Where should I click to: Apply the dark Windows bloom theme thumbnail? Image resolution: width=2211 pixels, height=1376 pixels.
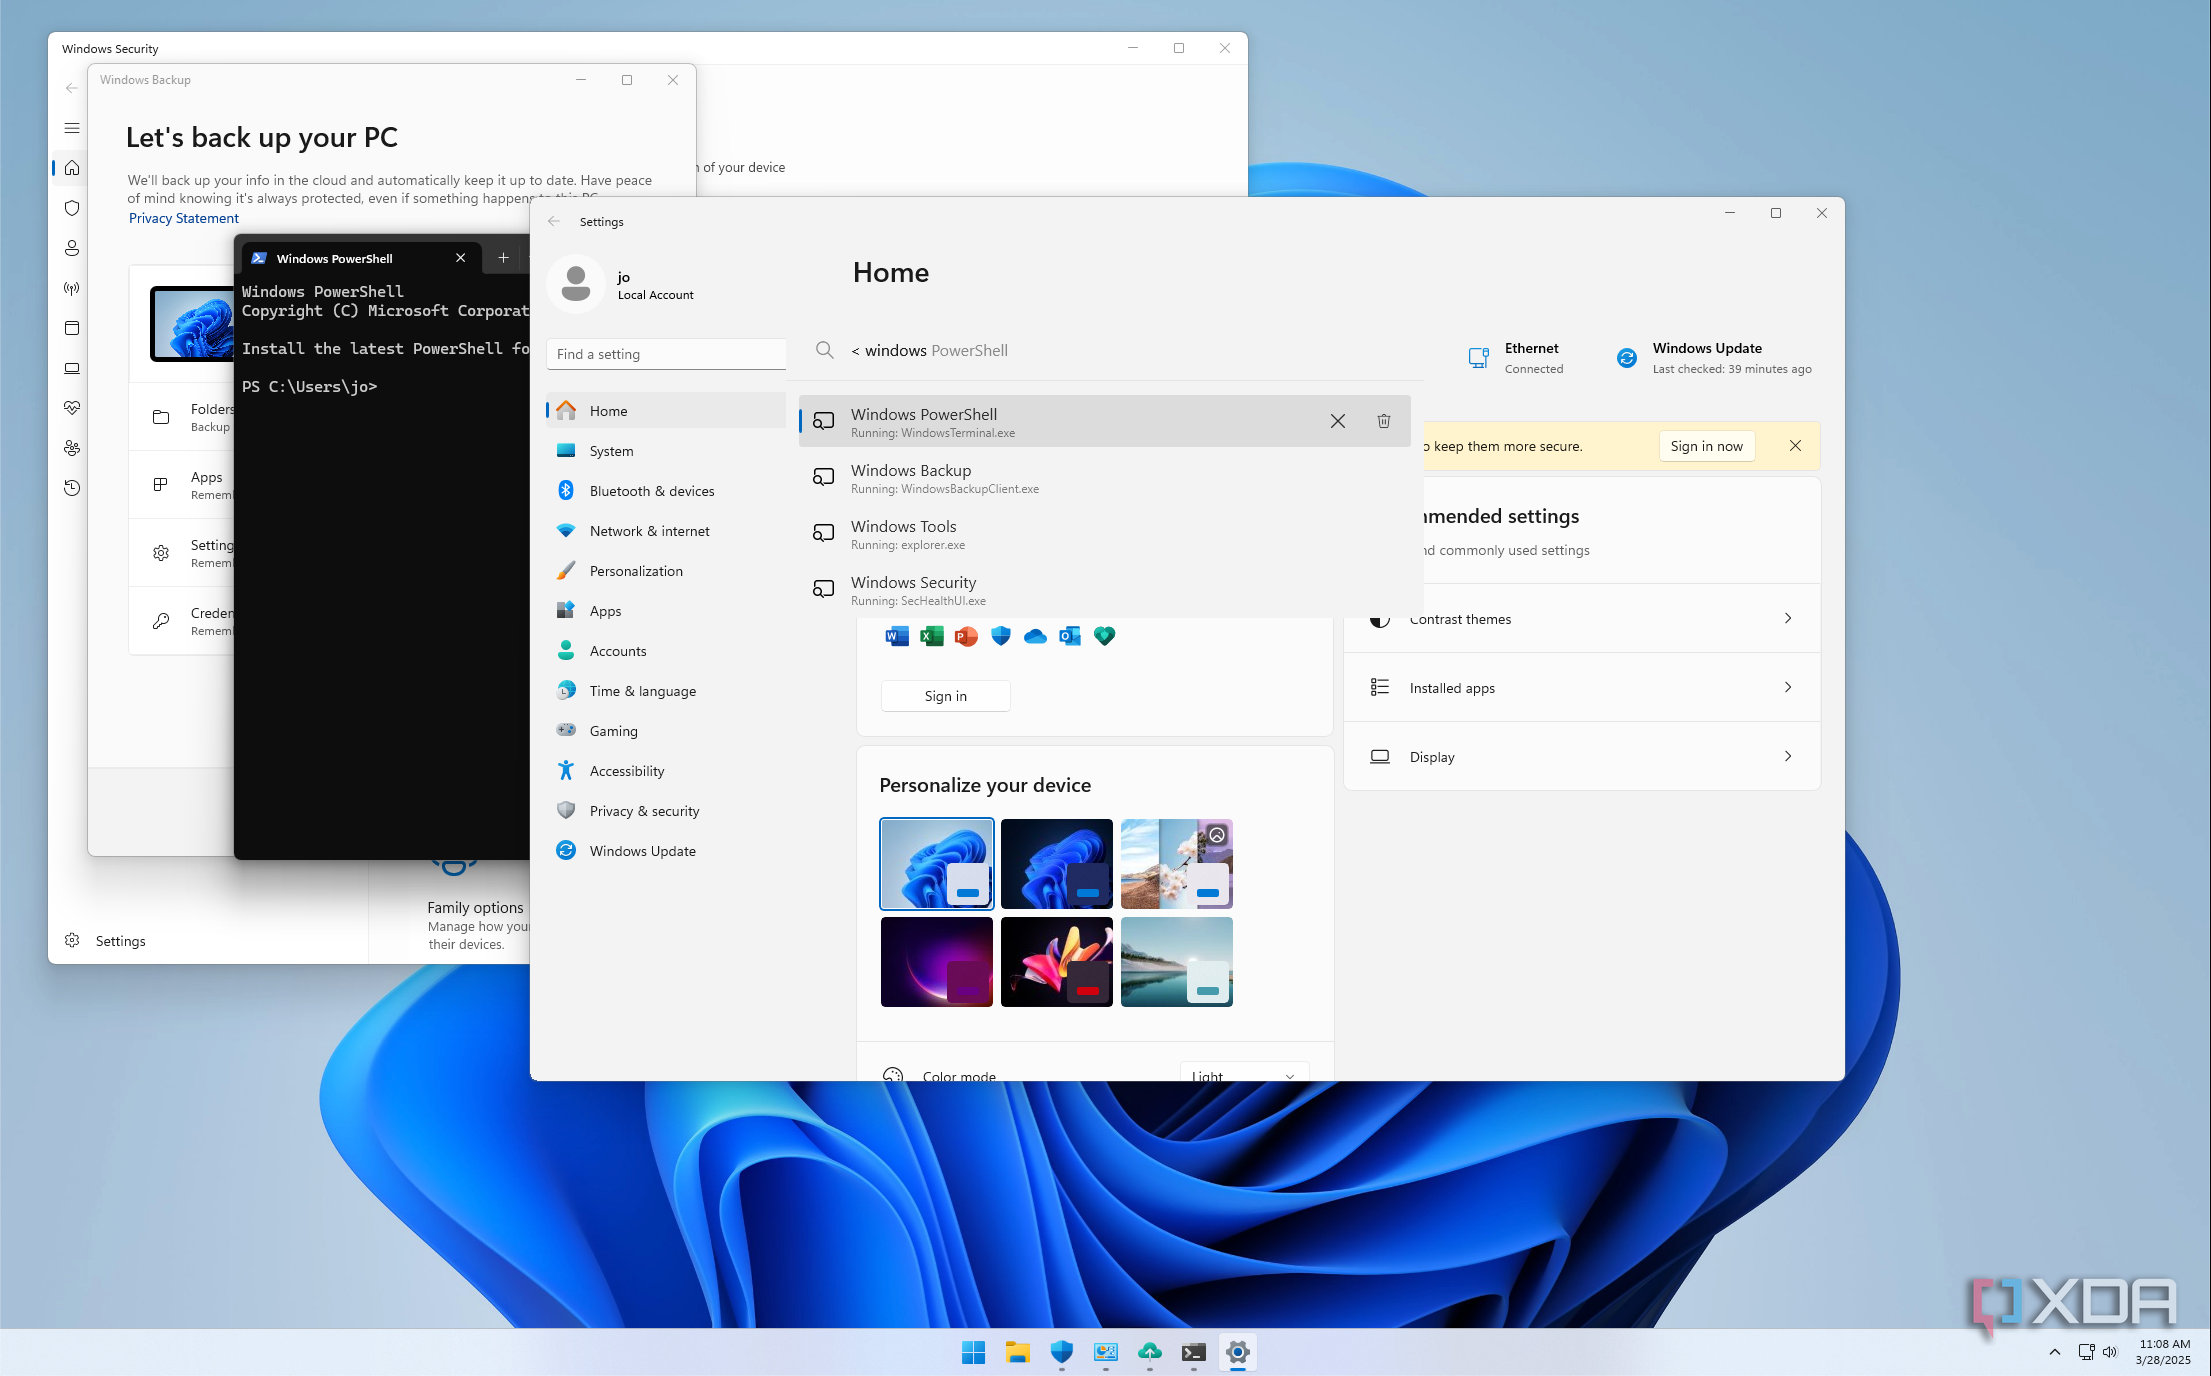[x=1056, y=864]
